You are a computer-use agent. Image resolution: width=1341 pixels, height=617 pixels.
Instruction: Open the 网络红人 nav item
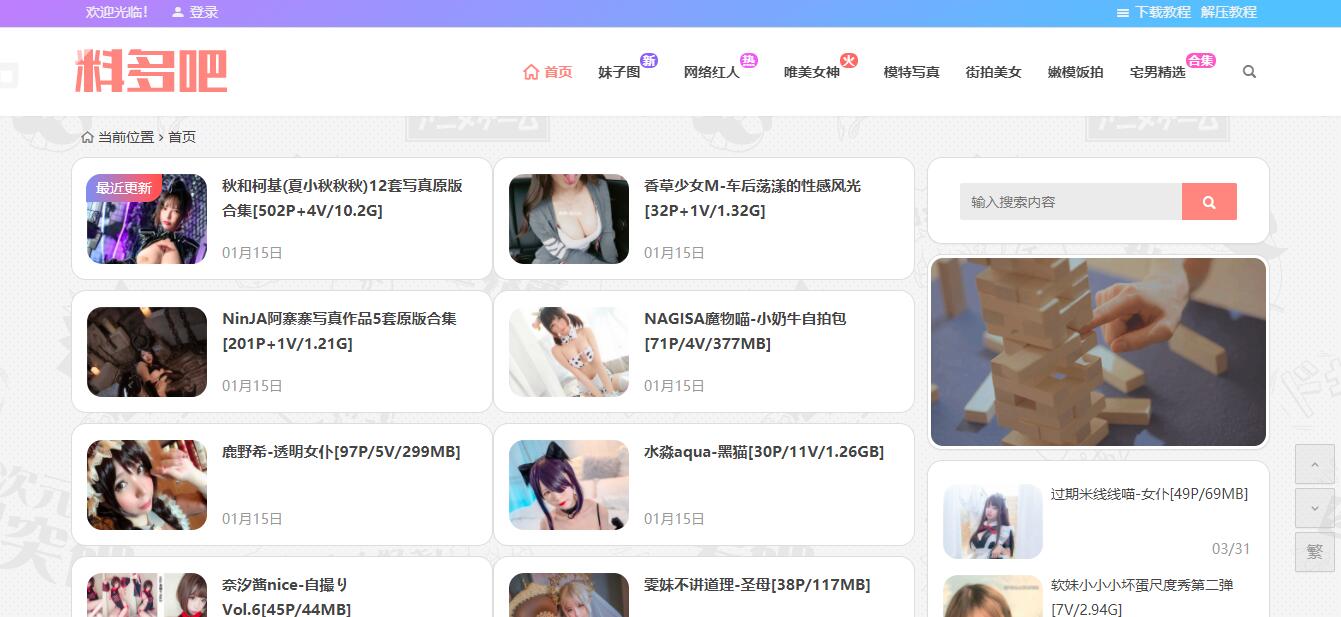click(x=712, y=72)
